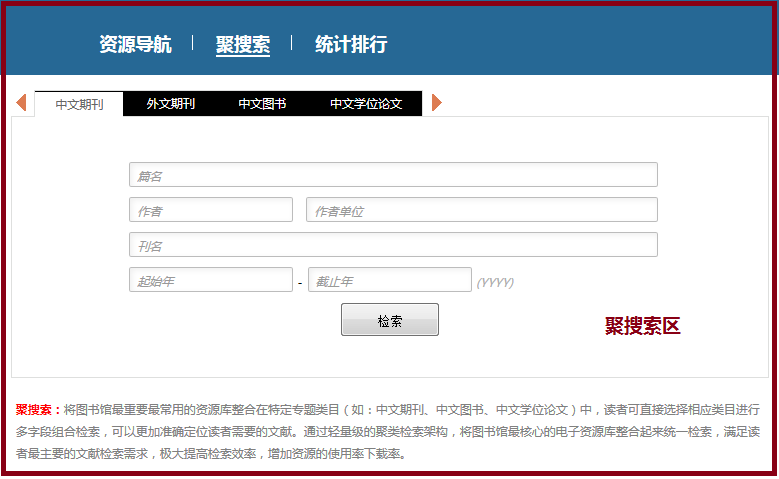
Task: Focus the 刊名 journal name field
Action: [x=393, y=245]
